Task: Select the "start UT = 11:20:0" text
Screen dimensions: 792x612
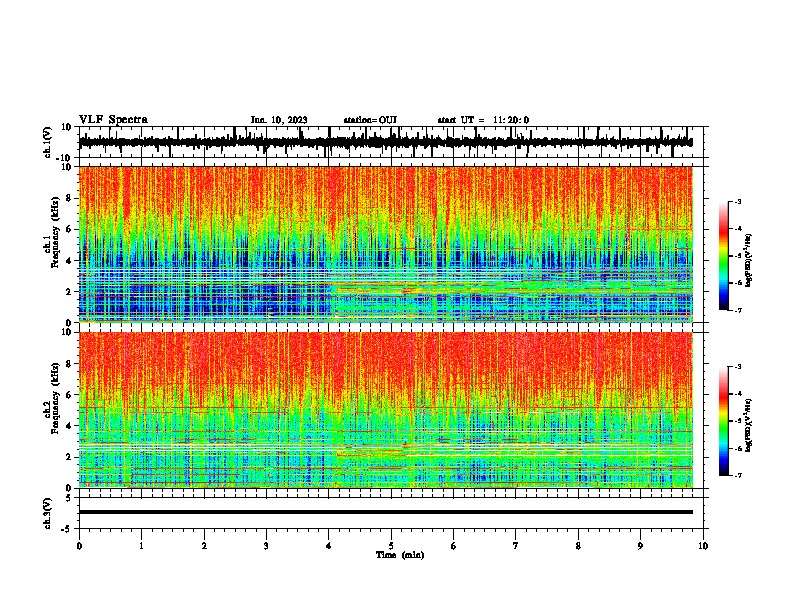Action: pyautogui.click(x=483, y=120)
